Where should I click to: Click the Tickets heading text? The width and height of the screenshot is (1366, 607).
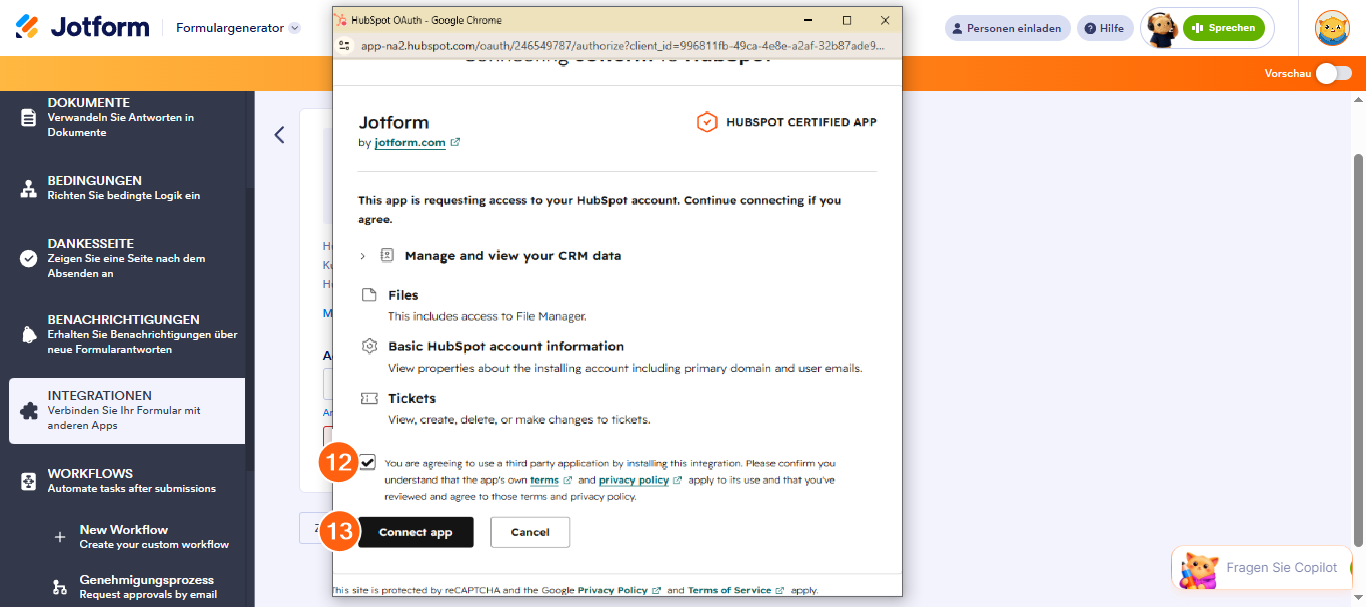pos(412,398)
